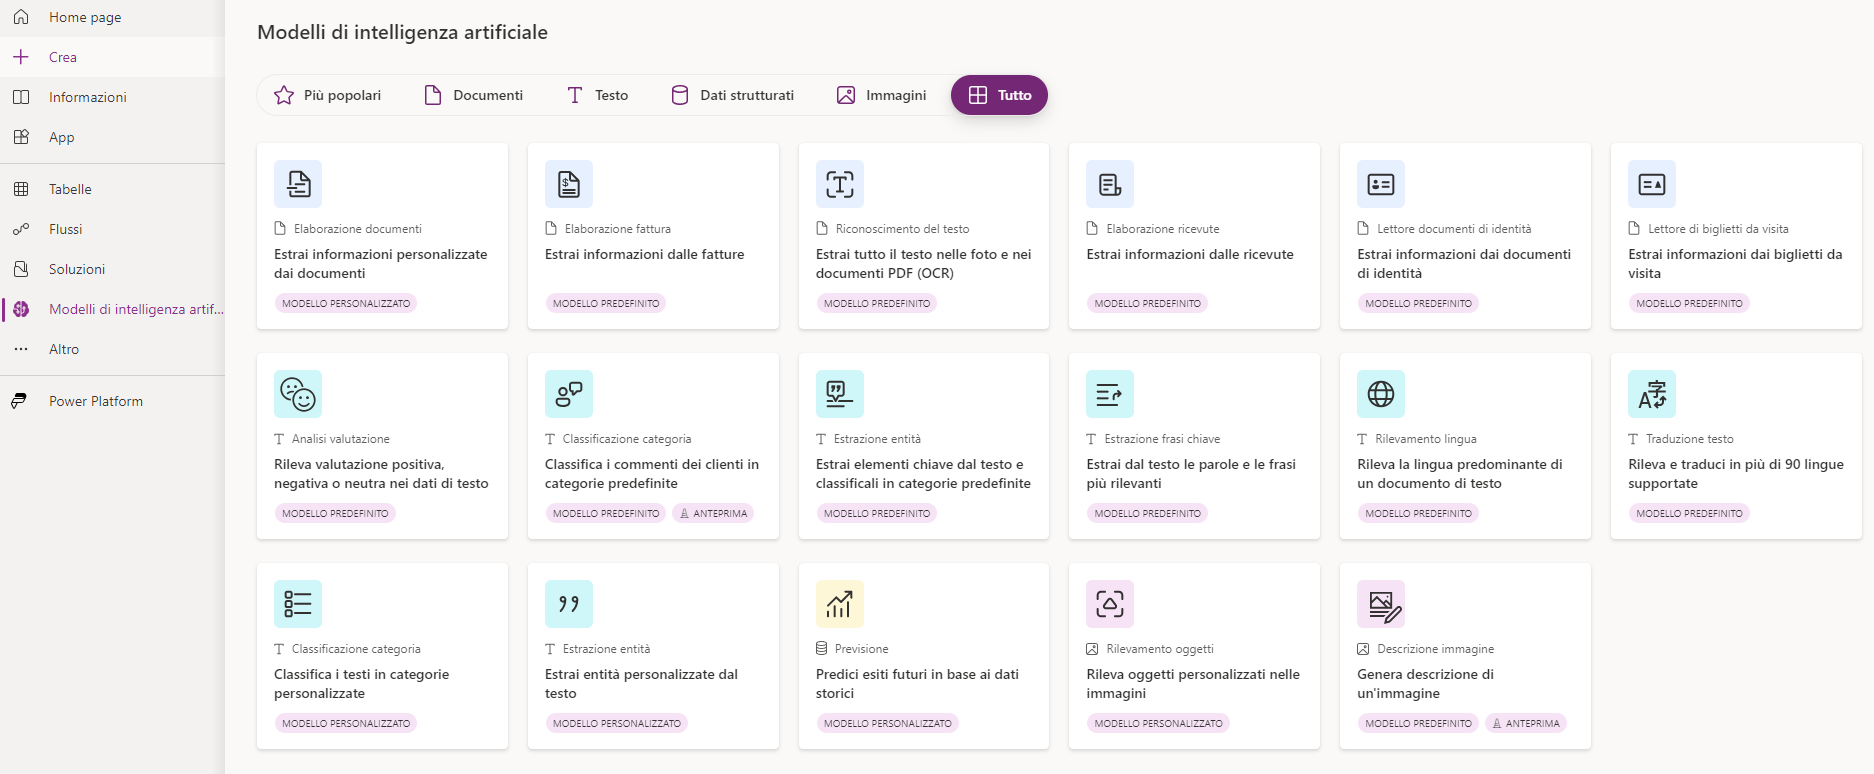The height and width of the screenshot is (774, 1874).
Task: Click the language detection globe icon
Action: tap(1381, 394)
